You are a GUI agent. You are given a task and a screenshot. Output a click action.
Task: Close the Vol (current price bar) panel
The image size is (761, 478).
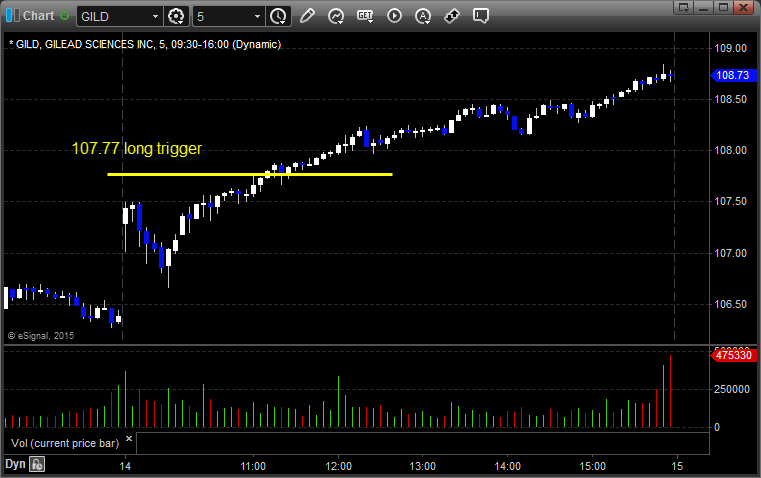(129, 439)
